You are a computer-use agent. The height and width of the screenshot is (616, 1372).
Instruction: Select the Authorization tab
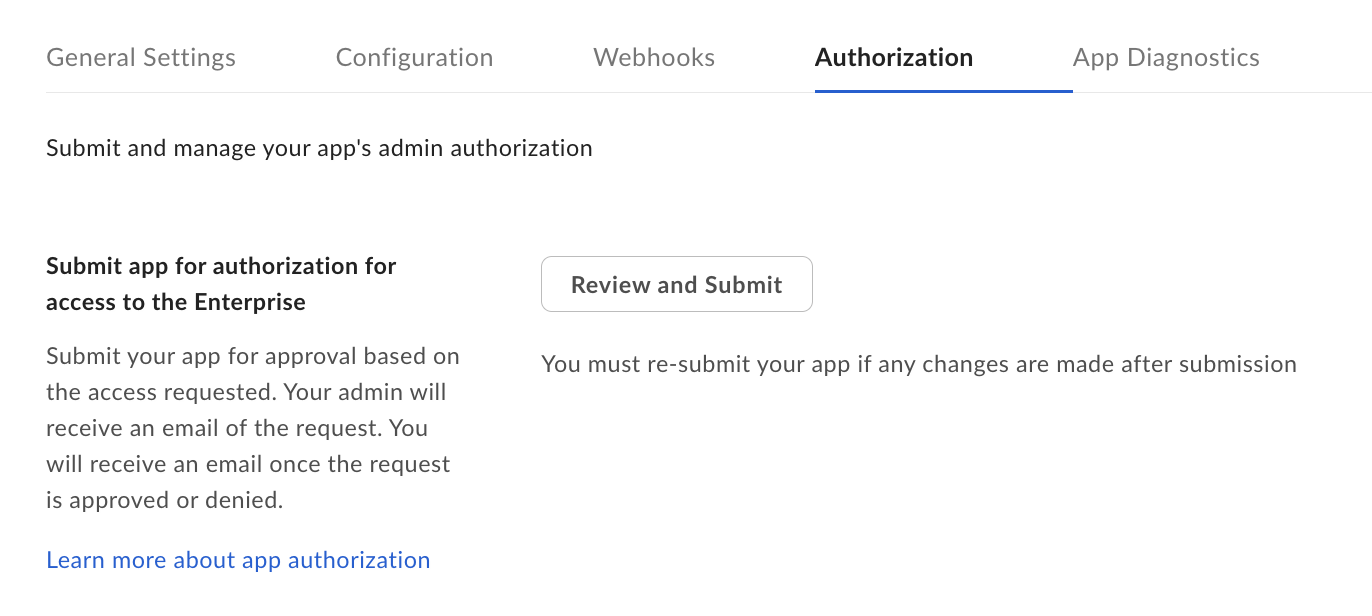click(x=893, y=58)
